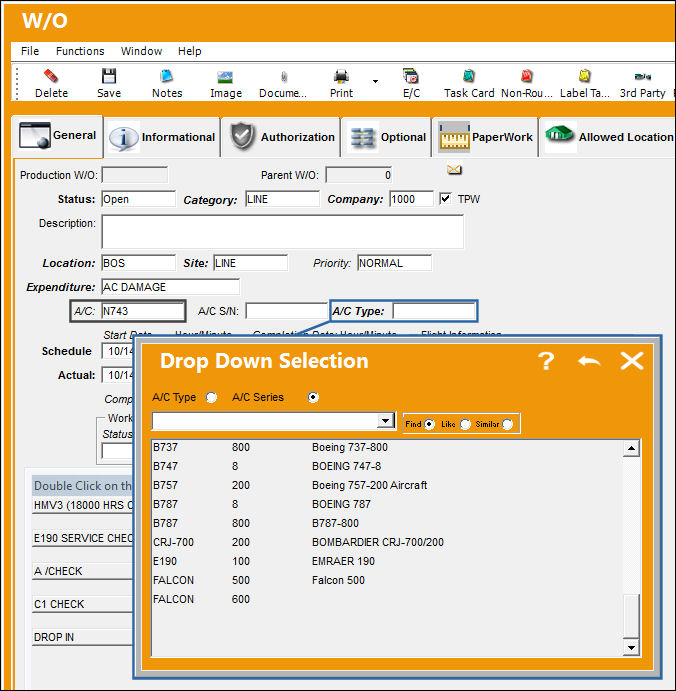Select the B757 200 row

click(x=387, y=485)
